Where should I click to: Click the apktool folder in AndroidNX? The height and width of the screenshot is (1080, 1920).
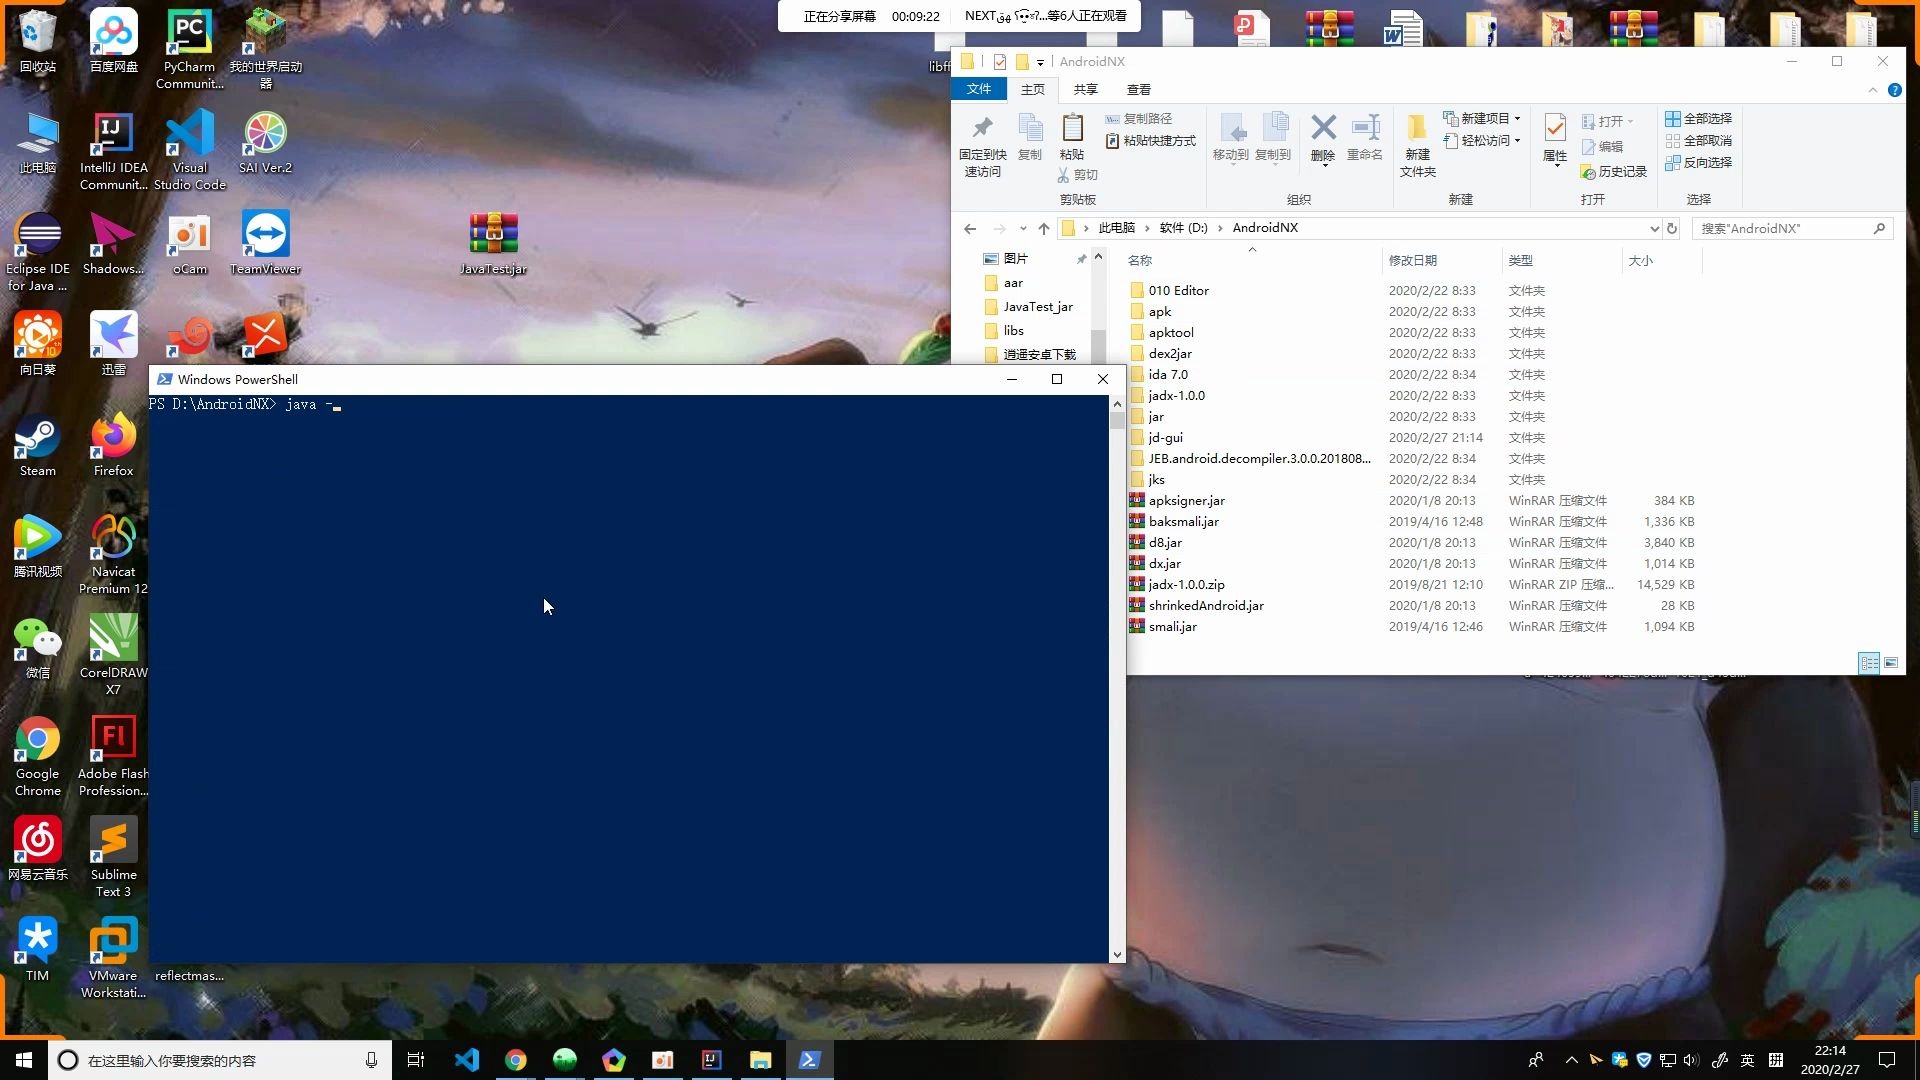tap(1168, 332)
